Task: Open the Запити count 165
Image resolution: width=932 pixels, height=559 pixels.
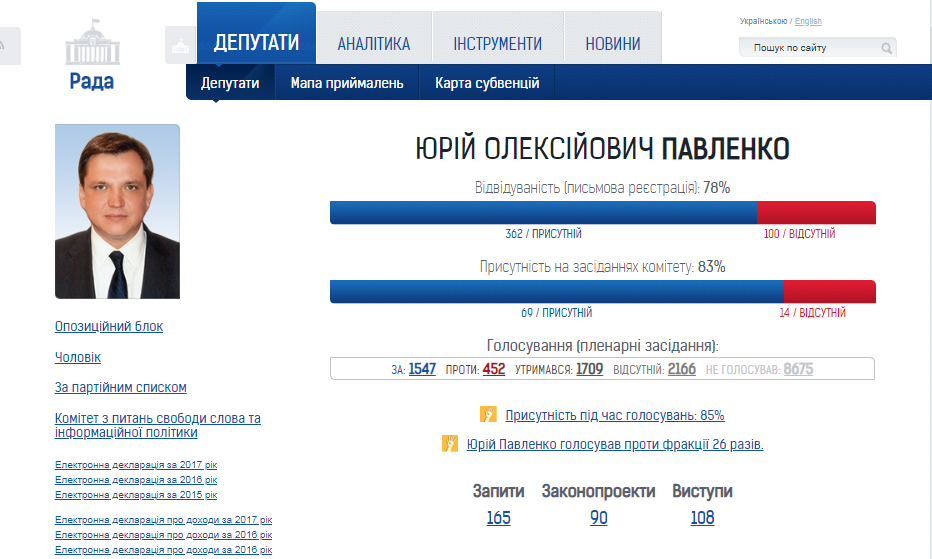Action: point(498,517)
